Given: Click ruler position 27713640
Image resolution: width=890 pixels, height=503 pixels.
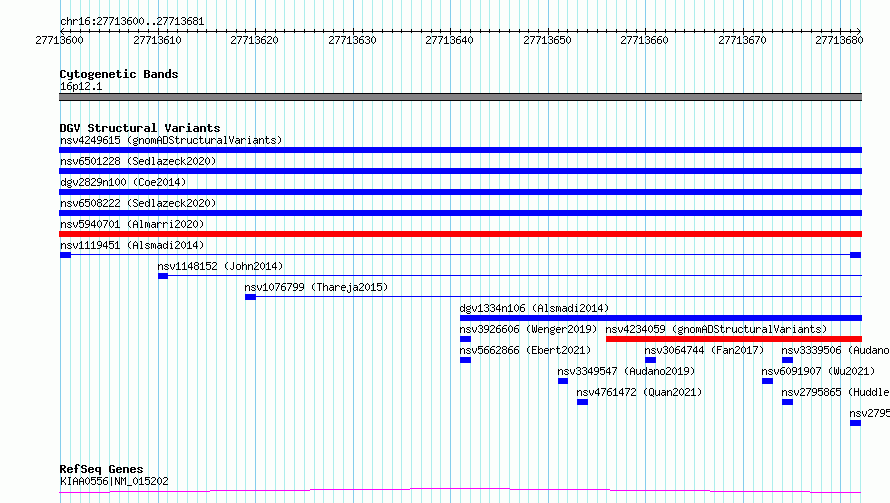Looking at the screenshot, I should coord(450,40).
